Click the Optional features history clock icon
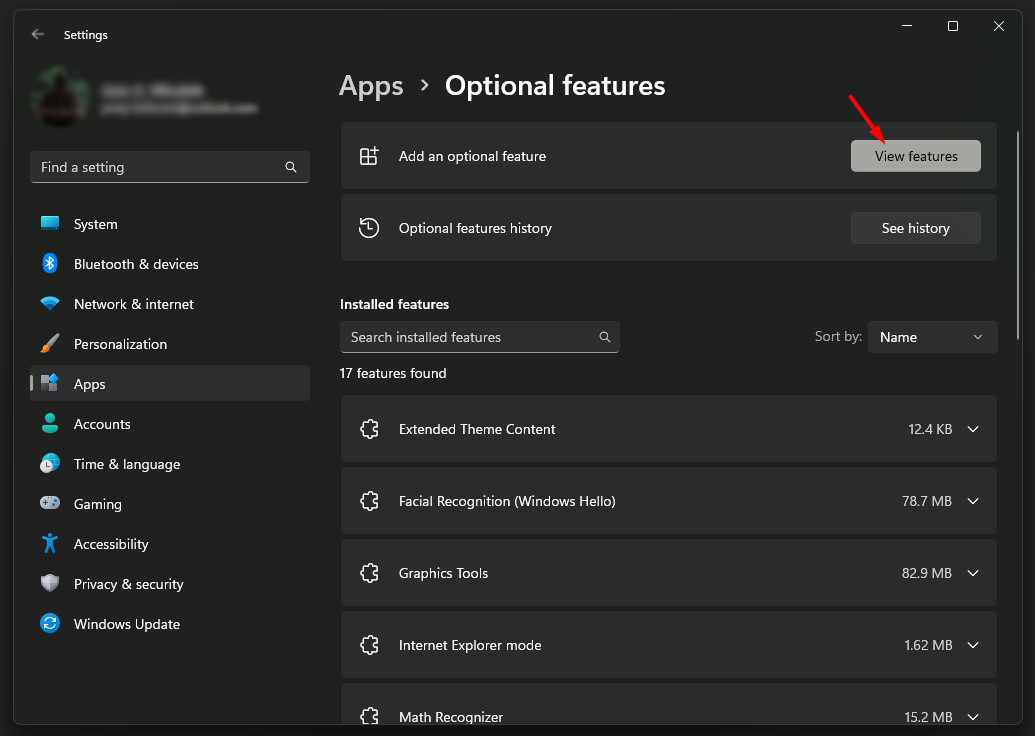The height and width of the screenshot is (736, 1035). 369,228
